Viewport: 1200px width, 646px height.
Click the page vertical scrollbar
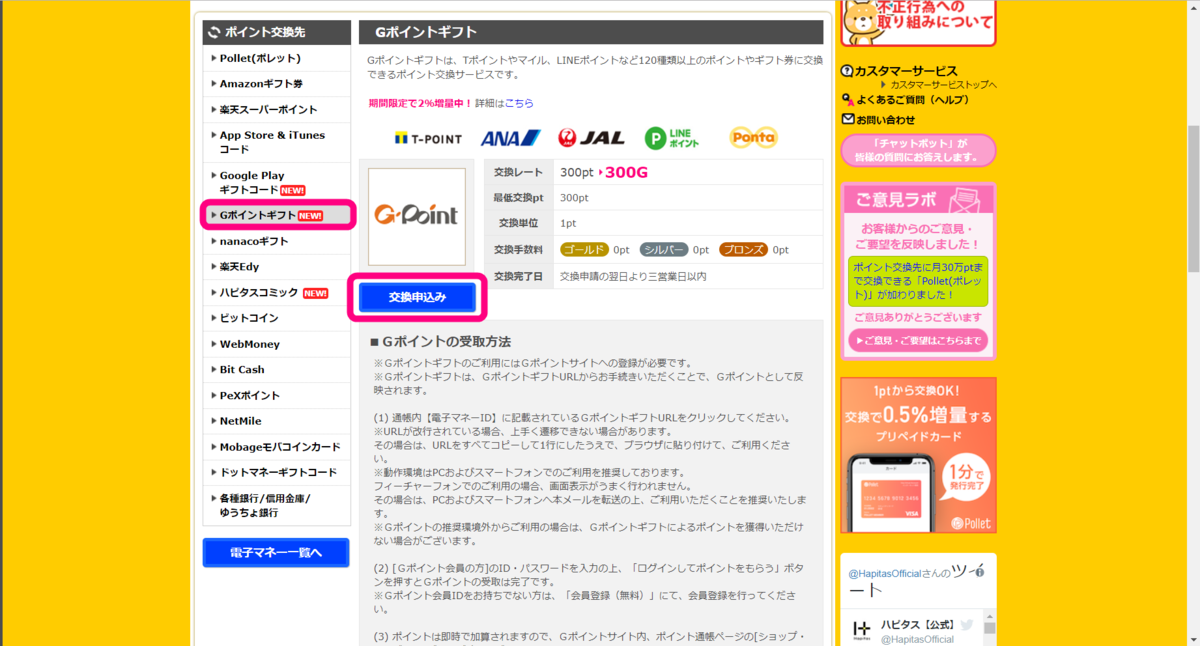pos(1192,199)
